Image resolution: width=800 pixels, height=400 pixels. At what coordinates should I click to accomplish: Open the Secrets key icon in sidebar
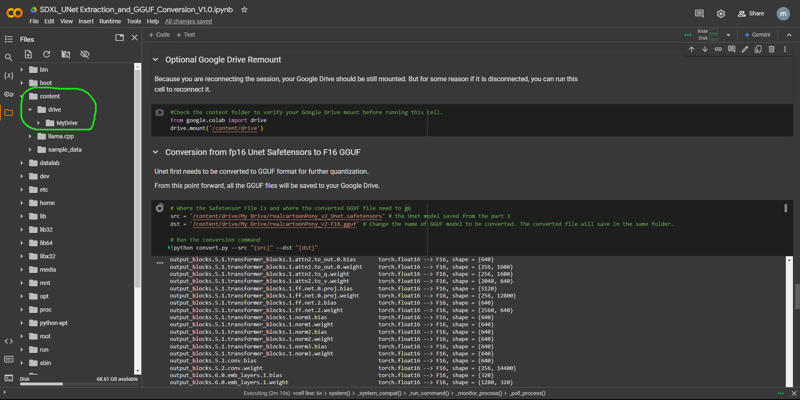[x=9, y=94]
